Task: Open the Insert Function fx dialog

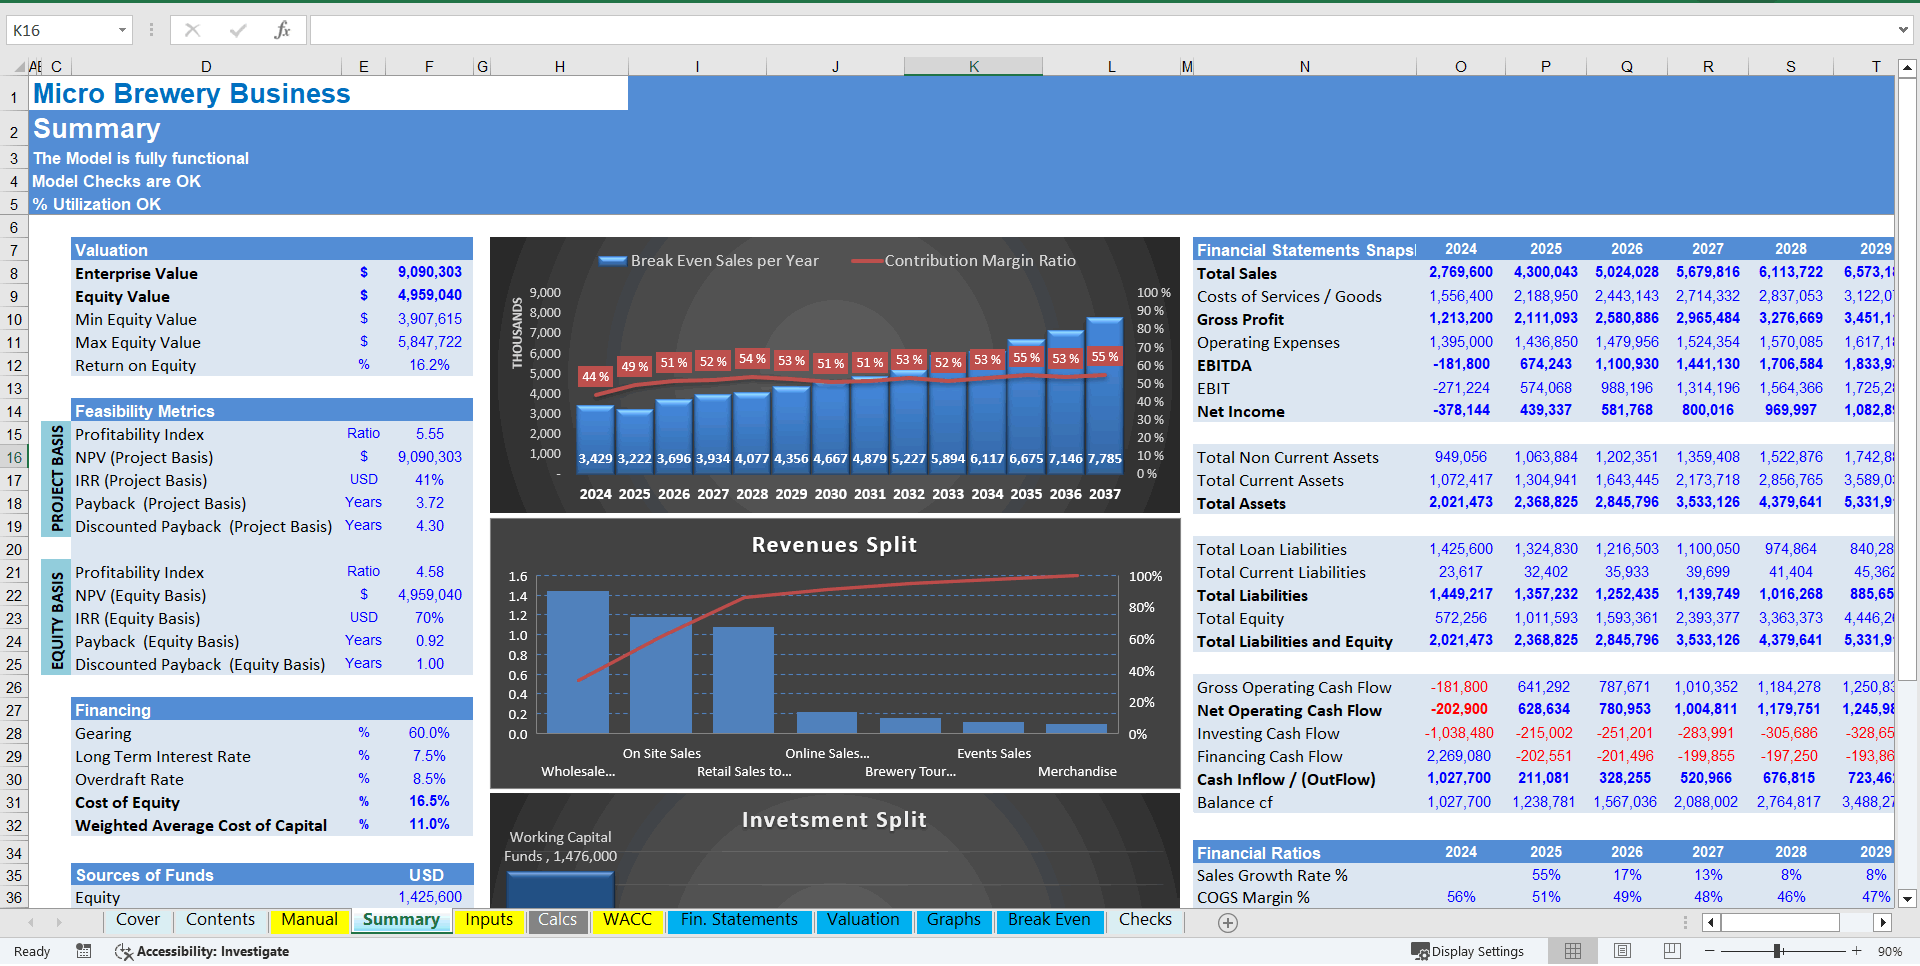Action: (x=283, y=30)
